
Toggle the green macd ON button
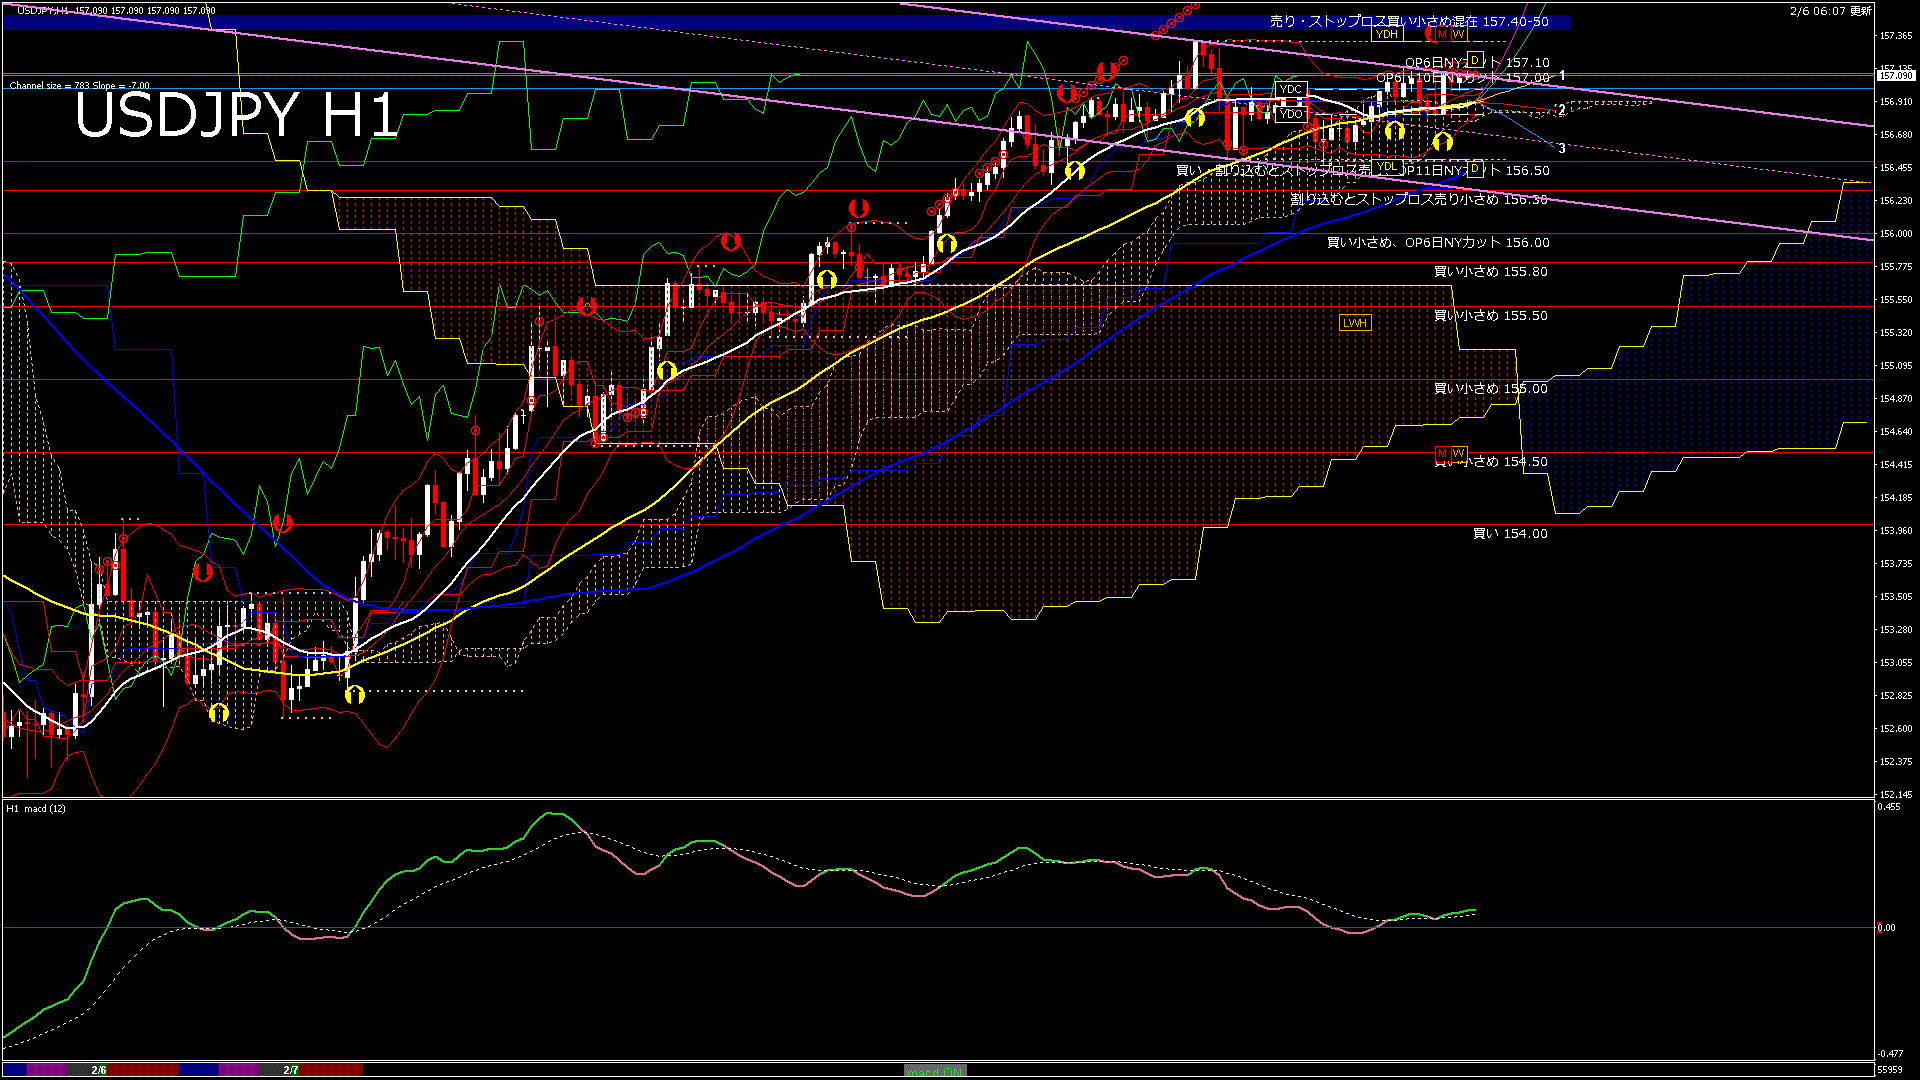tap(935, 1071)
